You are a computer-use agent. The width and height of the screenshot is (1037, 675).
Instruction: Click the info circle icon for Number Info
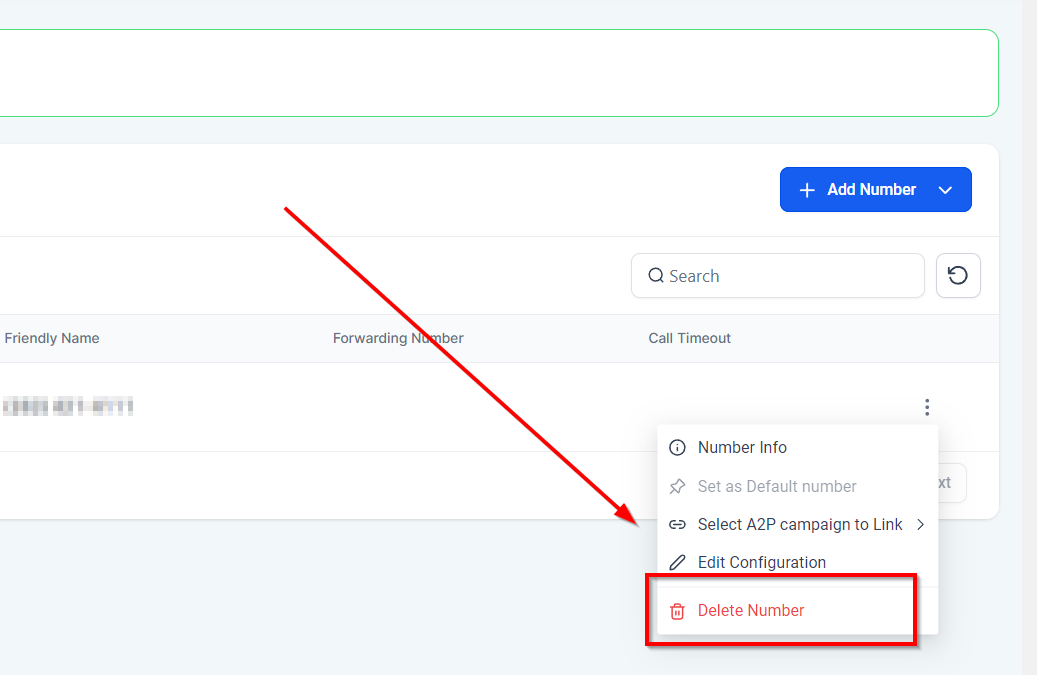click(677, 448)
